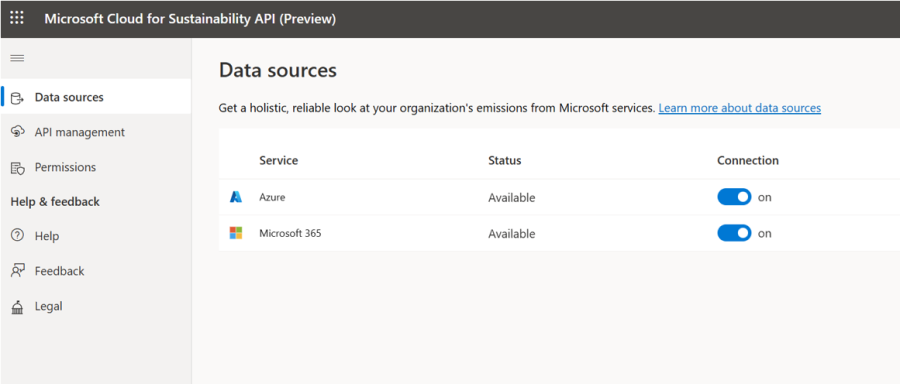Click the API management cloud icon
The width and height of the screenshot is (900, 384).
17,132
